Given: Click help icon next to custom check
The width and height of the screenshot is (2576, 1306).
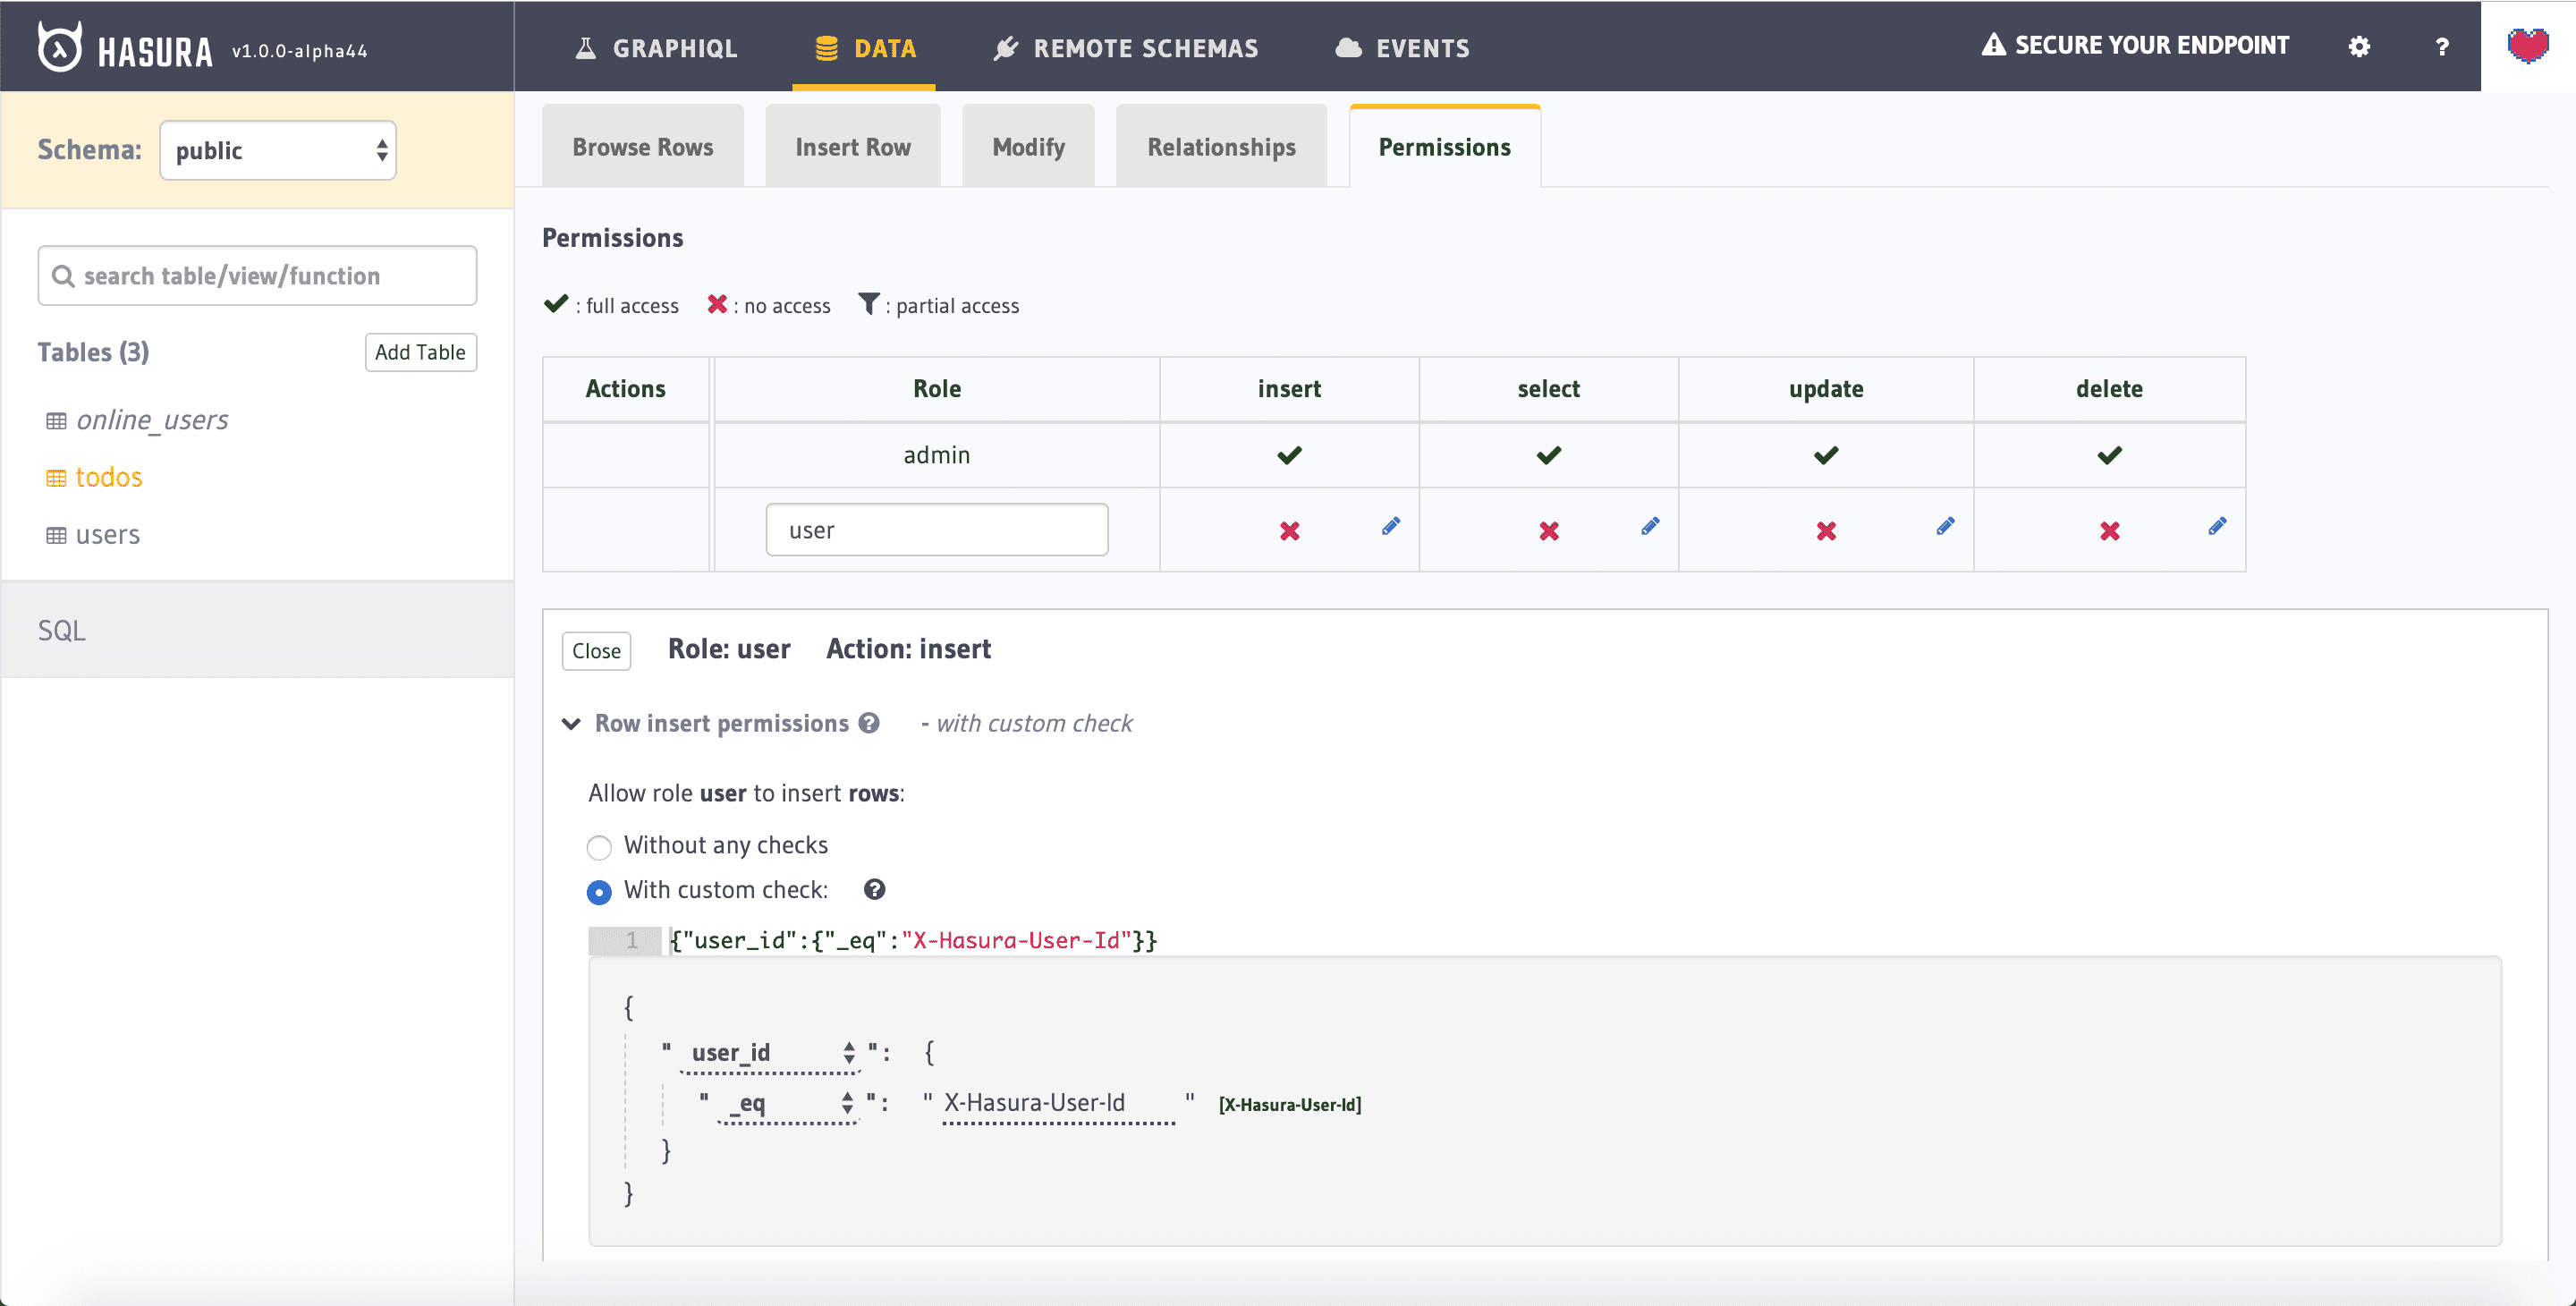Looking at the screenshot, I should pos(874,890).
